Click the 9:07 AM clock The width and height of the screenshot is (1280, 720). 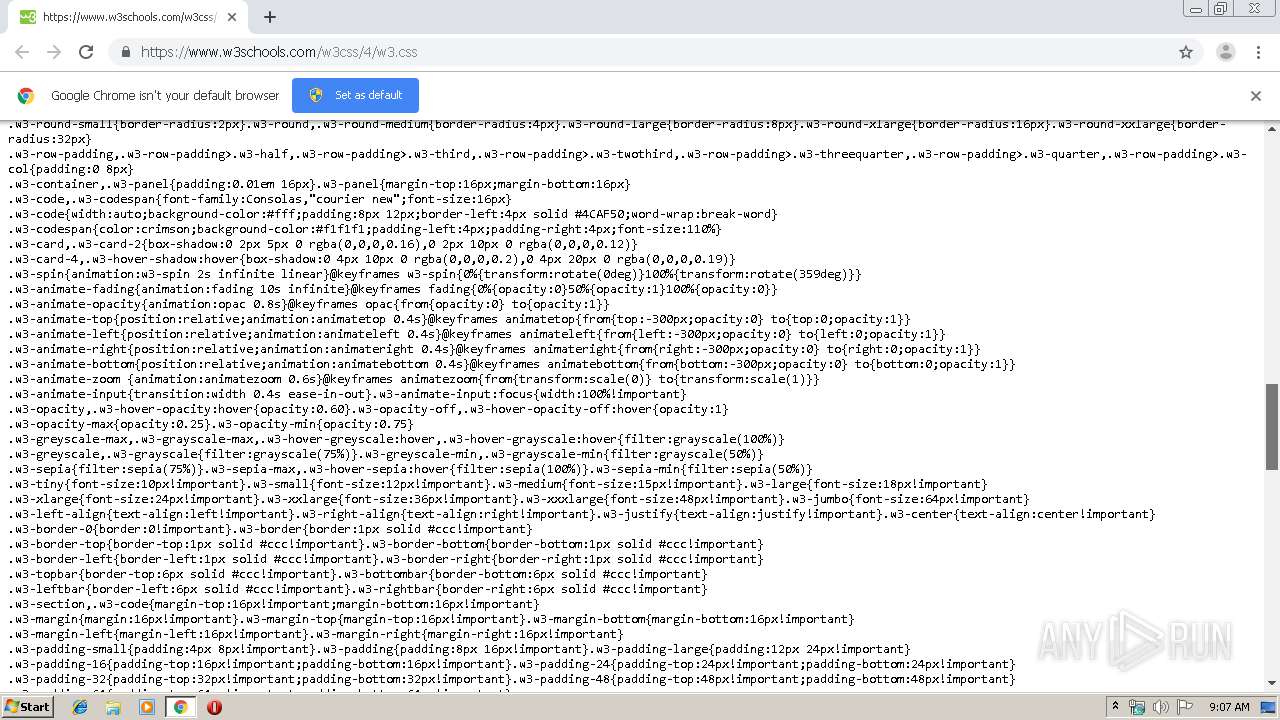1229,707
